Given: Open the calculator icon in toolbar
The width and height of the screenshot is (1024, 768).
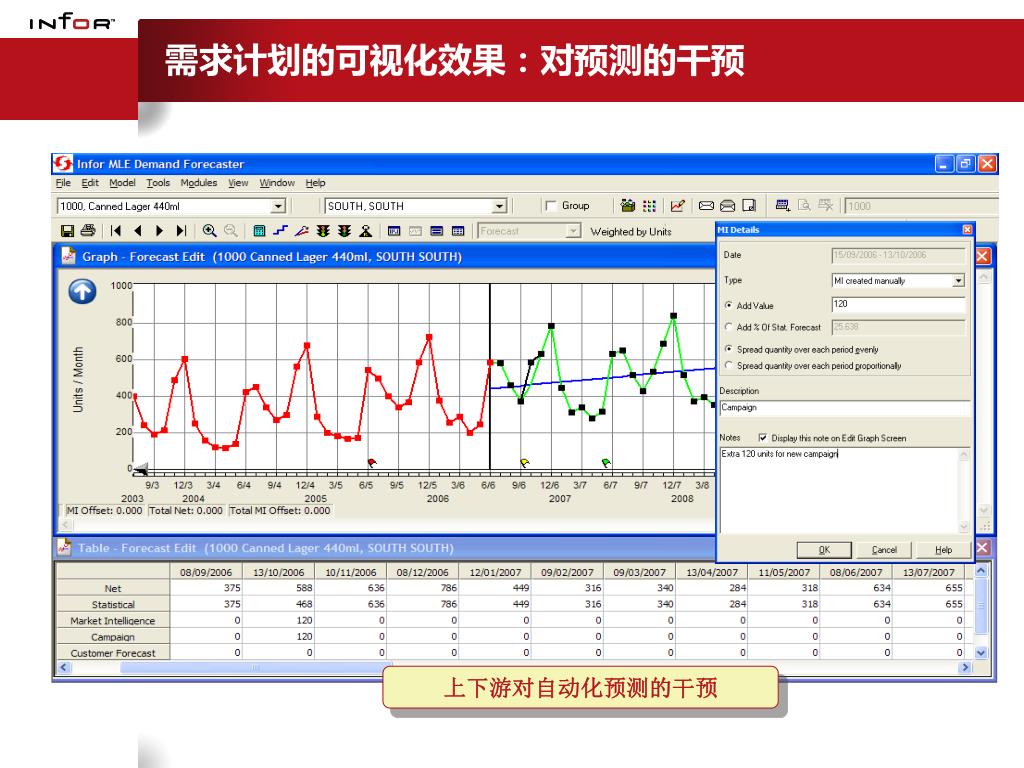Looking at the screenshot, I should (259, 231).
